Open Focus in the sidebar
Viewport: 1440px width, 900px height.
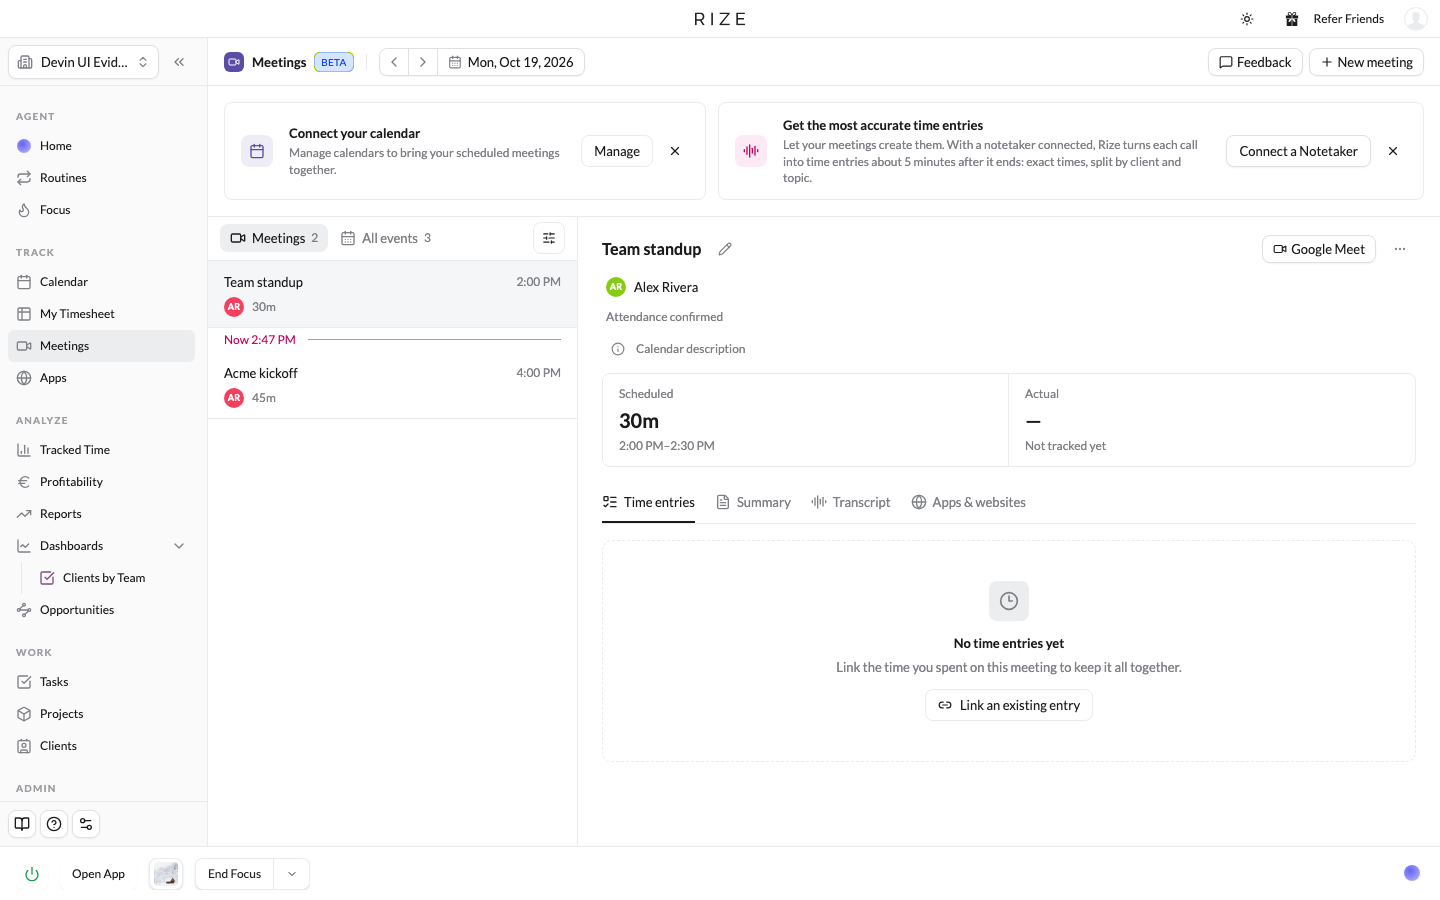tap(102, 210)
